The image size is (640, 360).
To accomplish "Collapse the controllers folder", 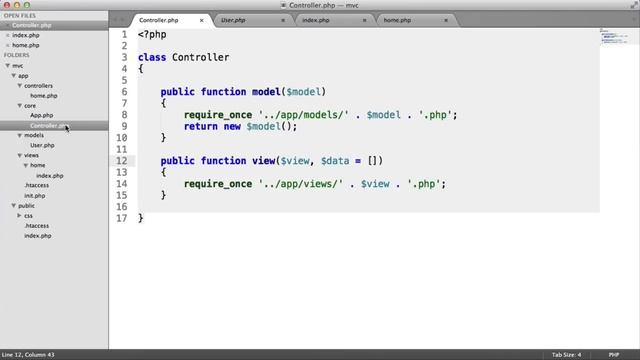I will (x=20, y=86).
